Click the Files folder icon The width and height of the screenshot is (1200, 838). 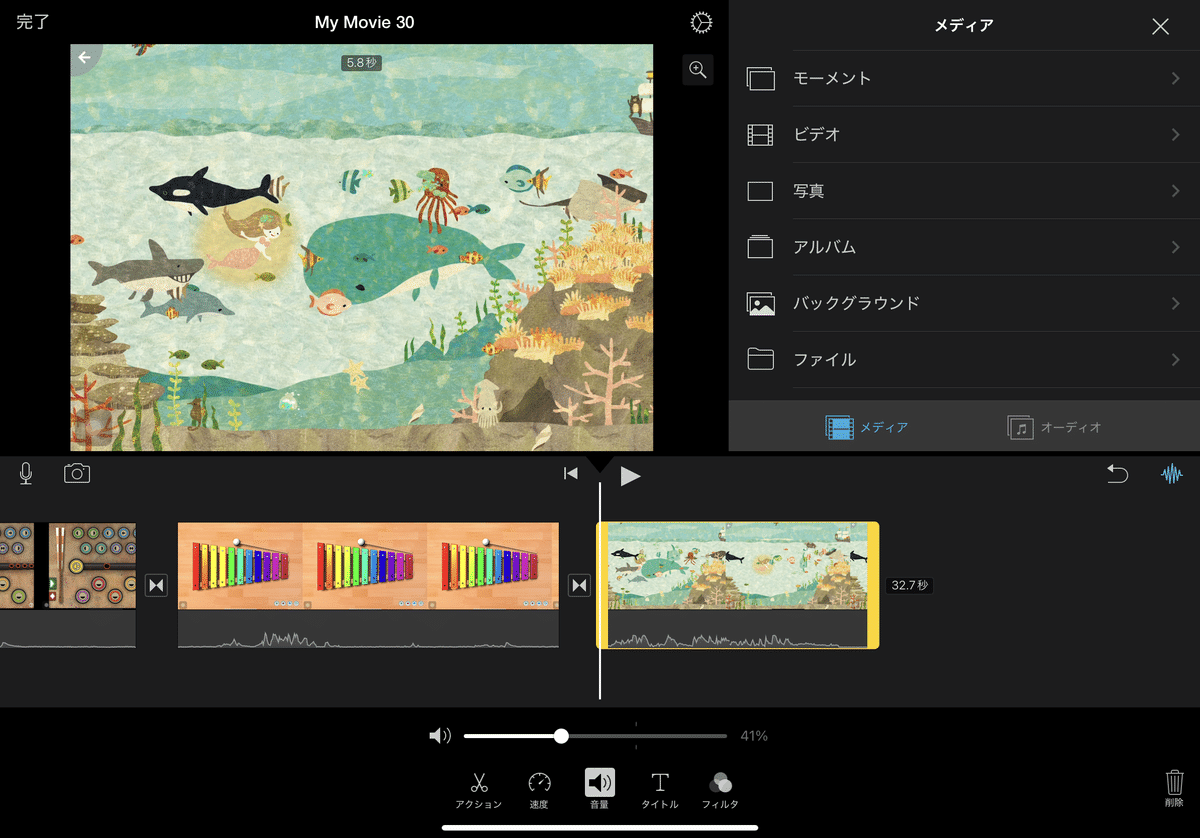pyautogui.click(x=761, y=359)
